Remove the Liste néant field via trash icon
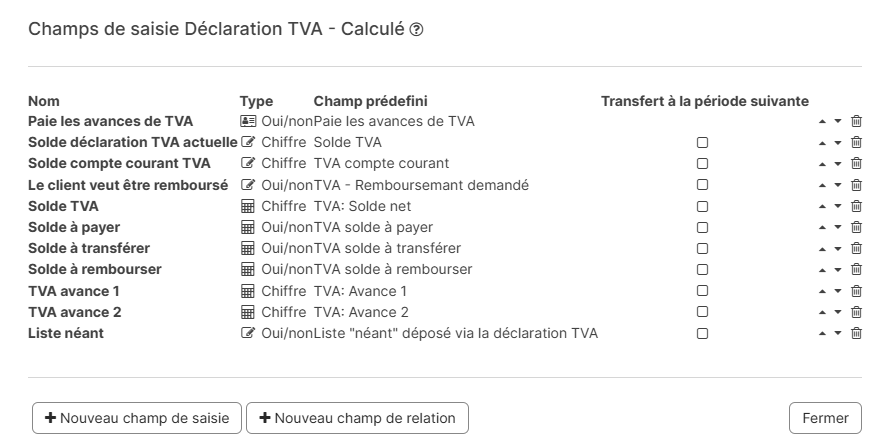 click(856, 333)
